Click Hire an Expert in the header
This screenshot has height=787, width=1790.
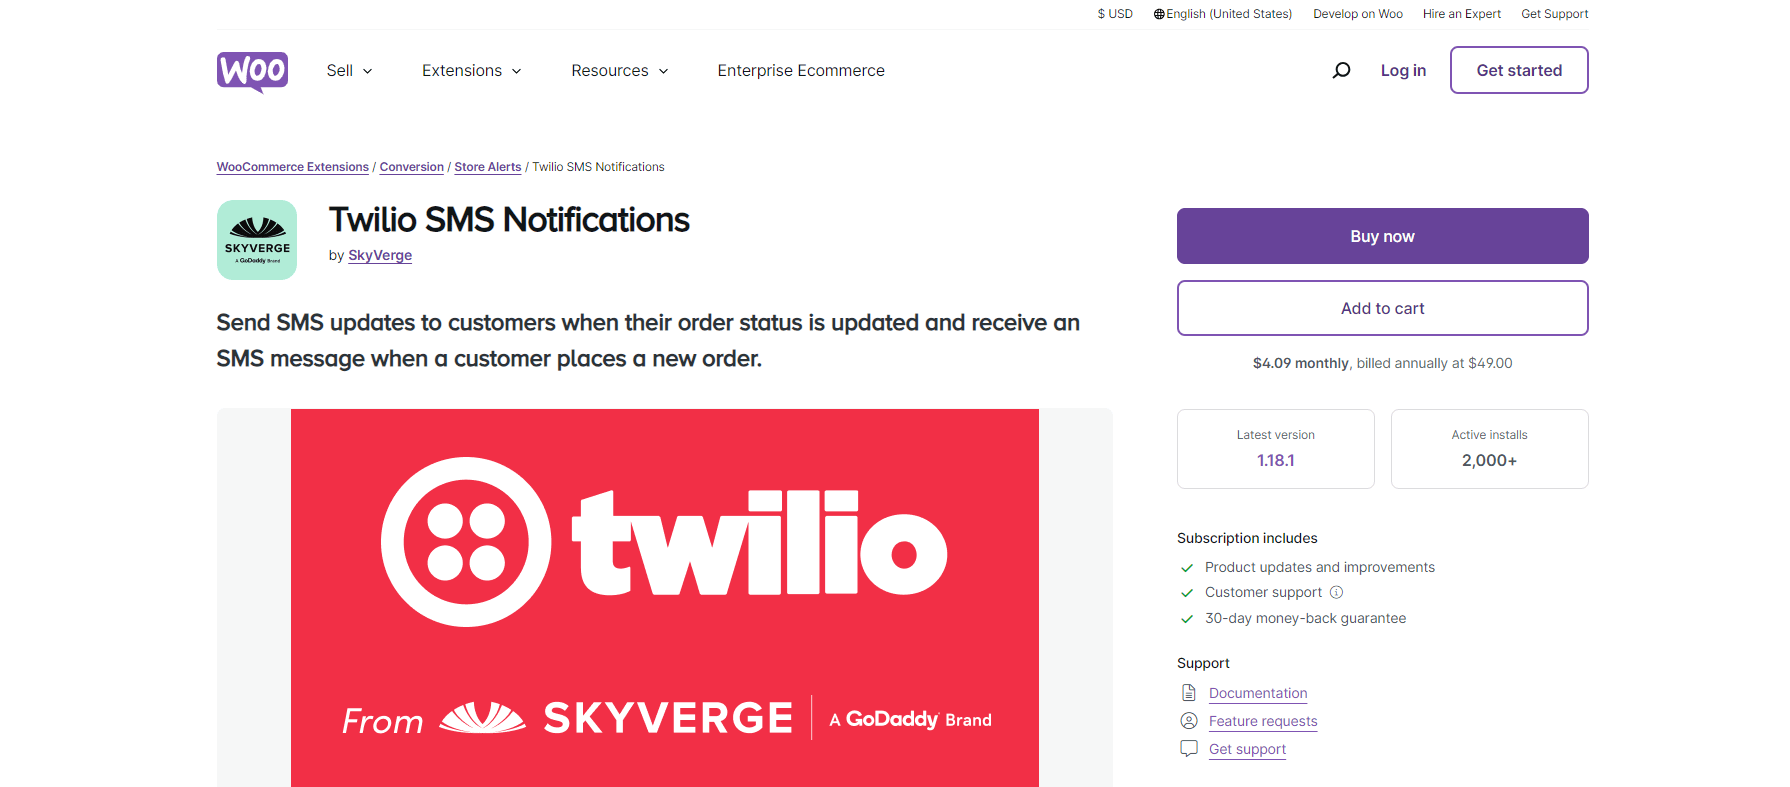tap(1461, 13)
